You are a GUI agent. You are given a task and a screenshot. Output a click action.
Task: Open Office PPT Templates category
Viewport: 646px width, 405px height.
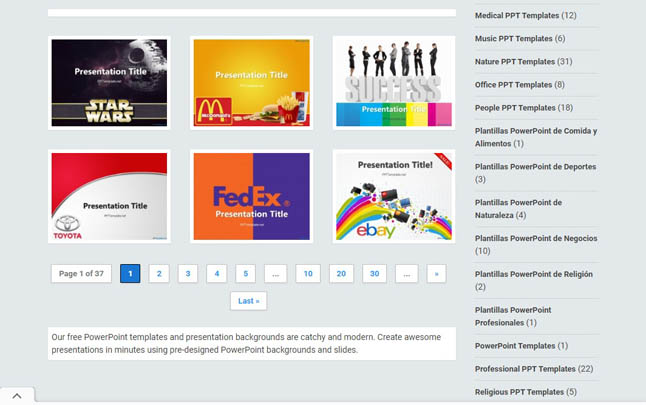[513, 85]
